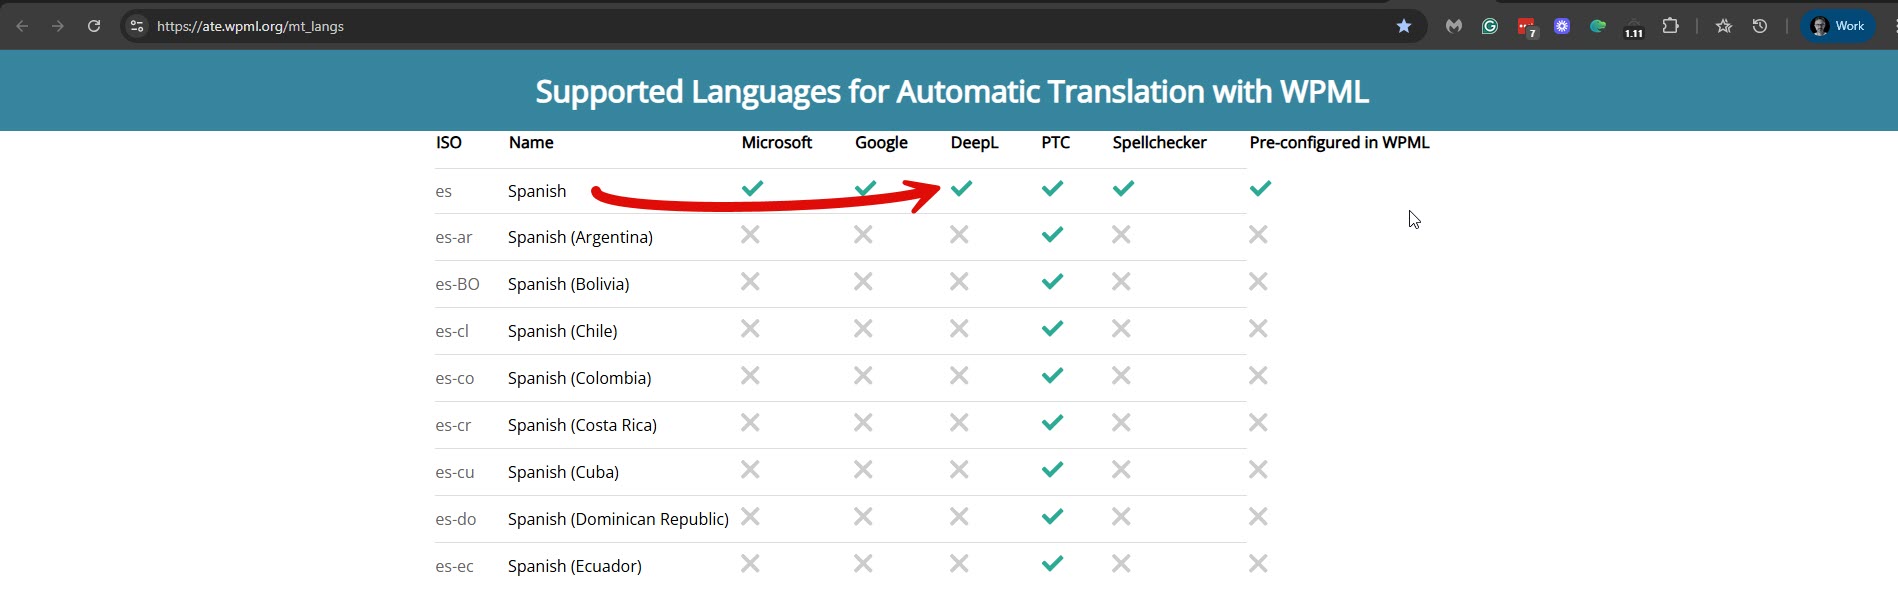This screenshot has height=589, width=1898.
Task: Select the Spanish (Bolivia) name cell
Action: [x=569, y=285]
